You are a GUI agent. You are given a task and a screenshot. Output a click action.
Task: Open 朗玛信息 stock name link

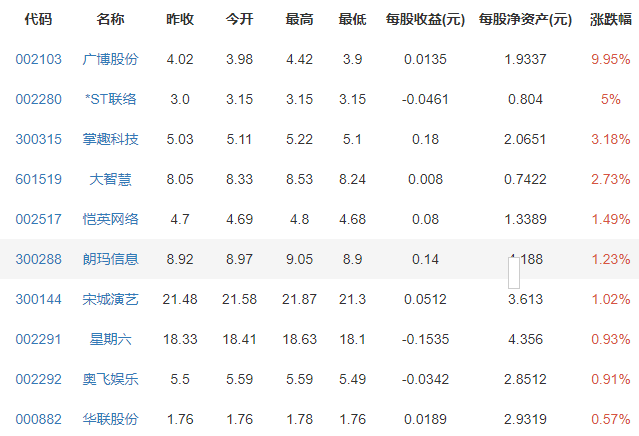[110, 259]
